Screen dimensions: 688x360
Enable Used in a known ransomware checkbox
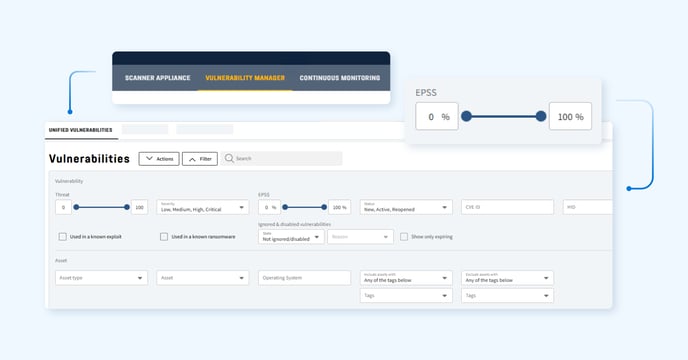click(x=164, y=237)
